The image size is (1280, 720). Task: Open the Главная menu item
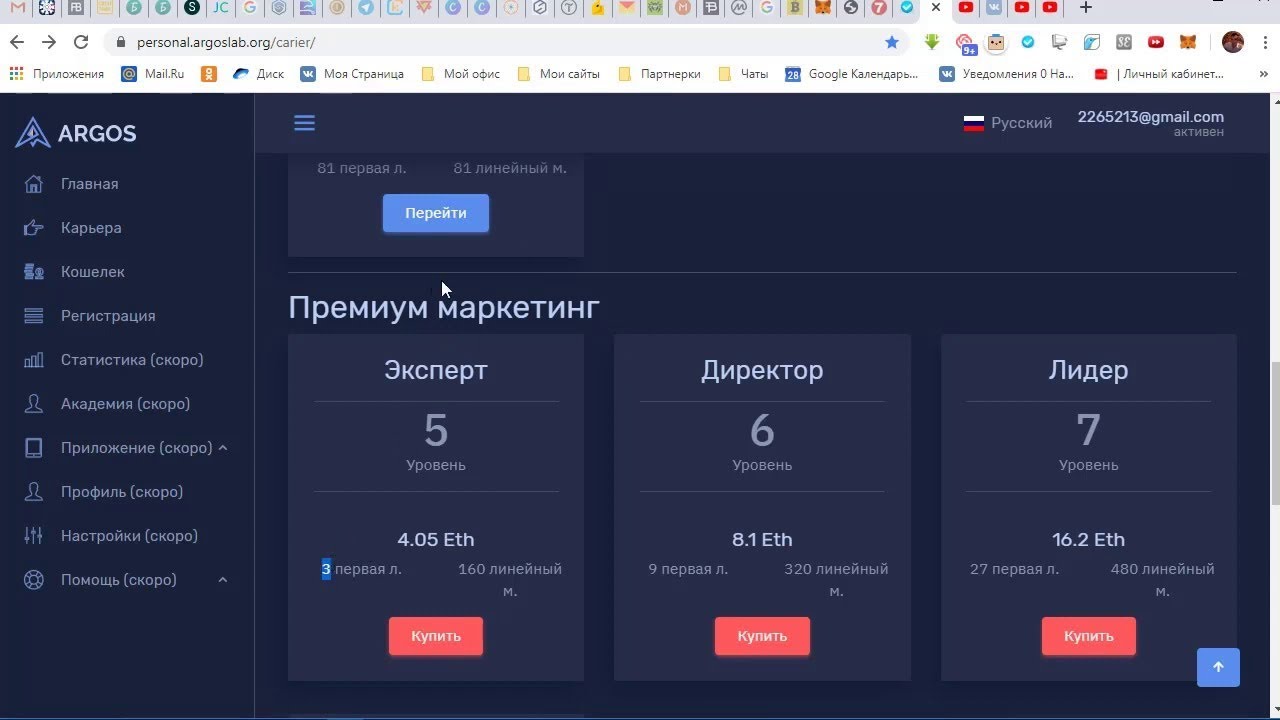pos(89,184)
